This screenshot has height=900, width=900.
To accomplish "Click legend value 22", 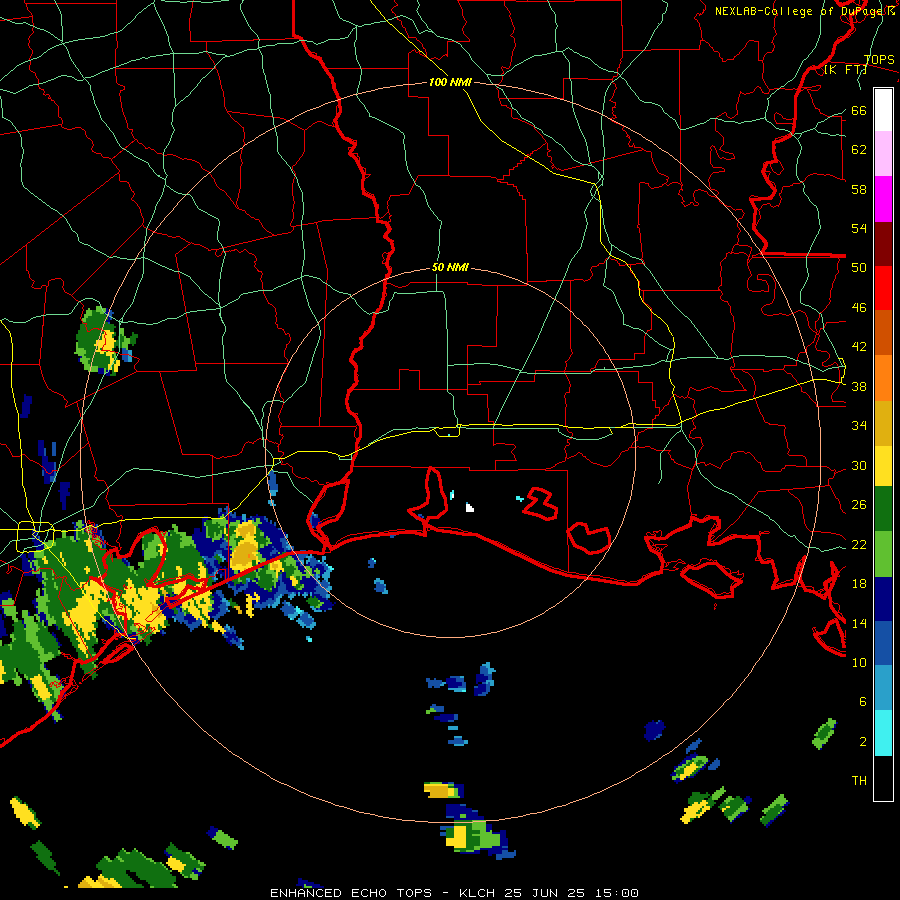I will 859,544.
